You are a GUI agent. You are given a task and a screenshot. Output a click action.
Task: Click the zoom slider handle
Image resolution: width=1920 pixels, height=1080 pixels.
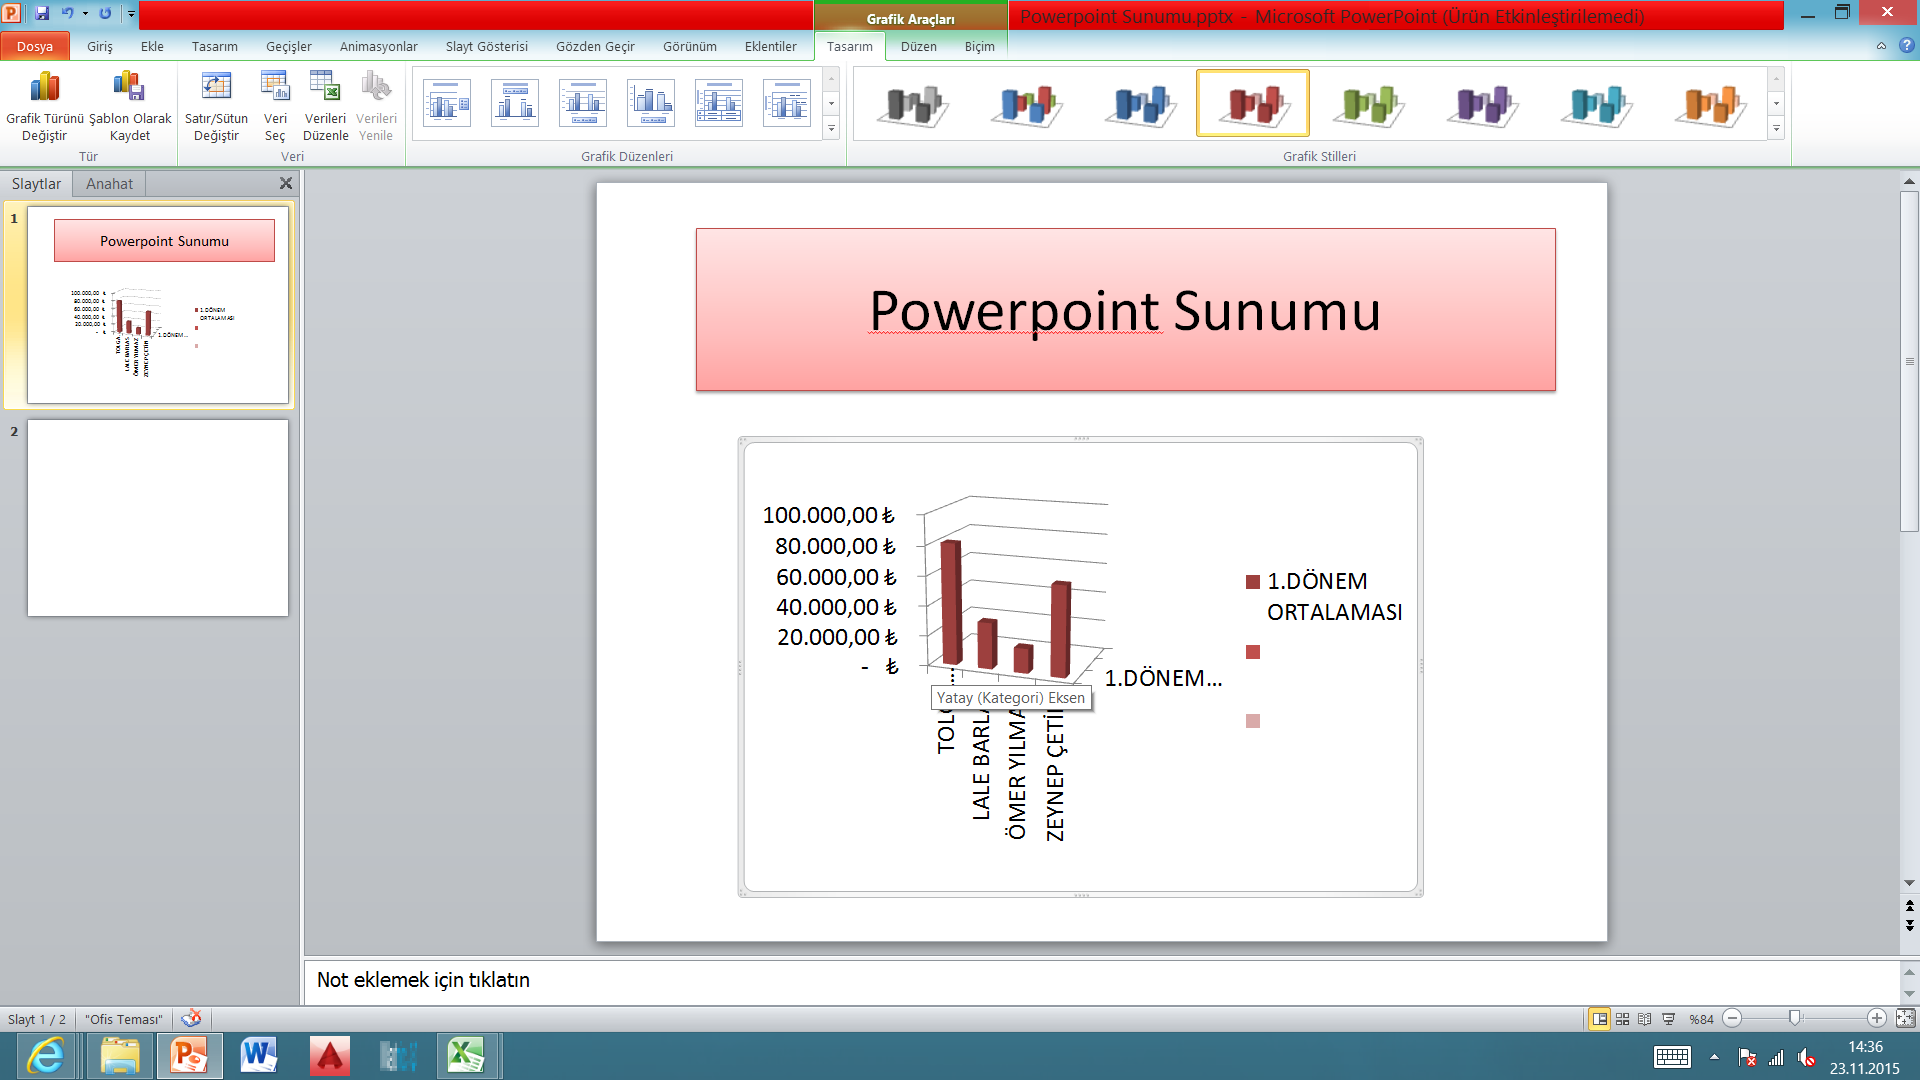click(x=1795, y=1018)
